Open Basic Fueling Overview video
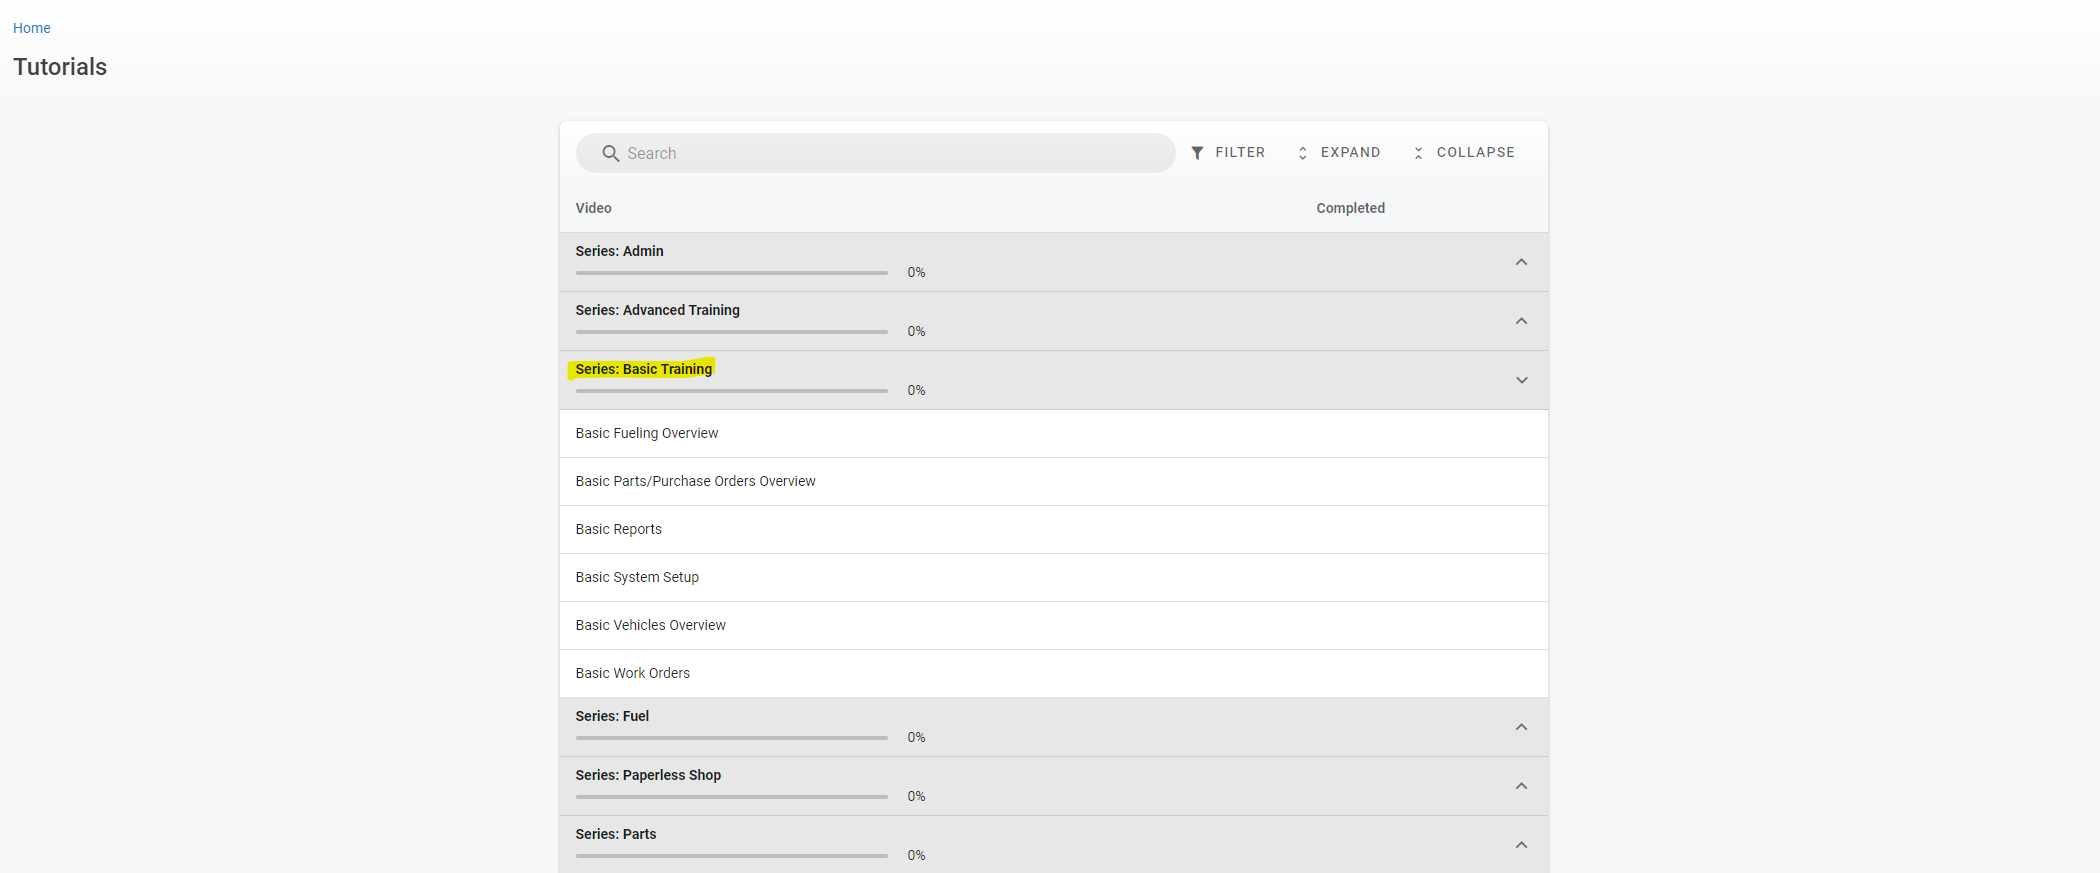 coord(647,433)
